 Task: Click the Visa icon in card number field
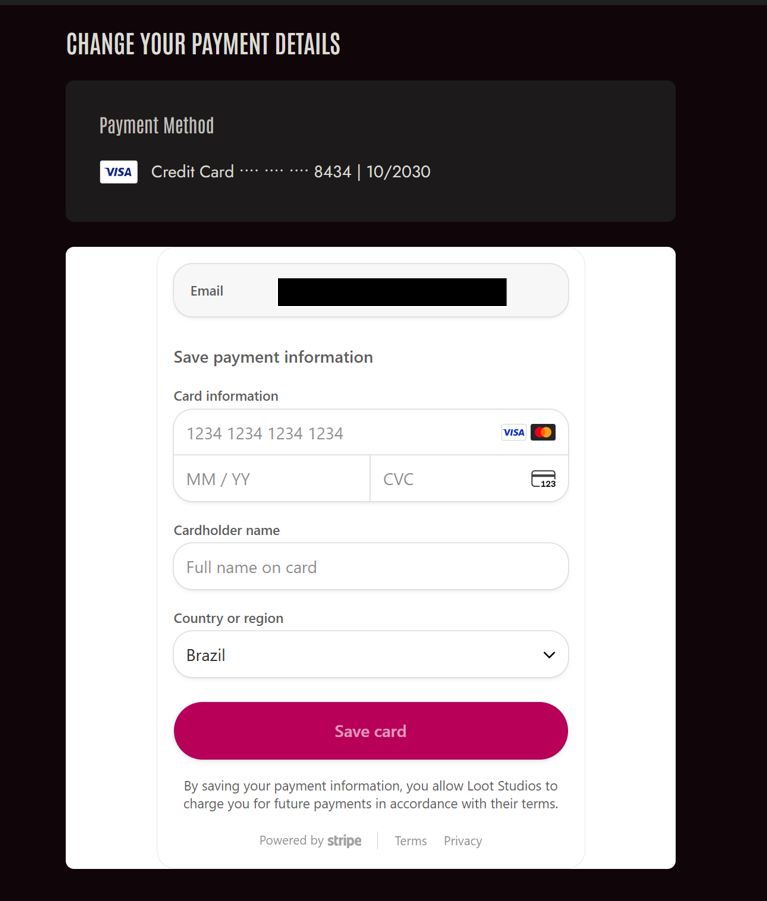tap(513, 433)
